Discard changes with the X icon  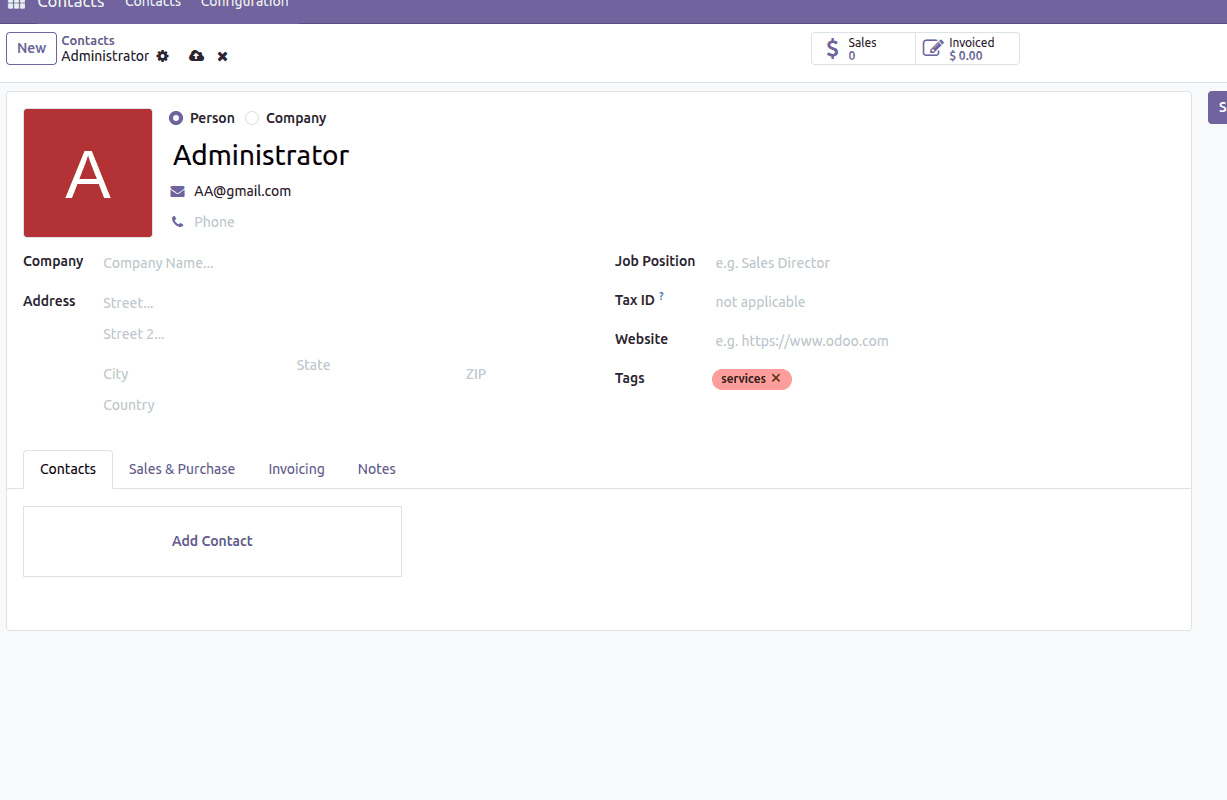click(222, 56)
